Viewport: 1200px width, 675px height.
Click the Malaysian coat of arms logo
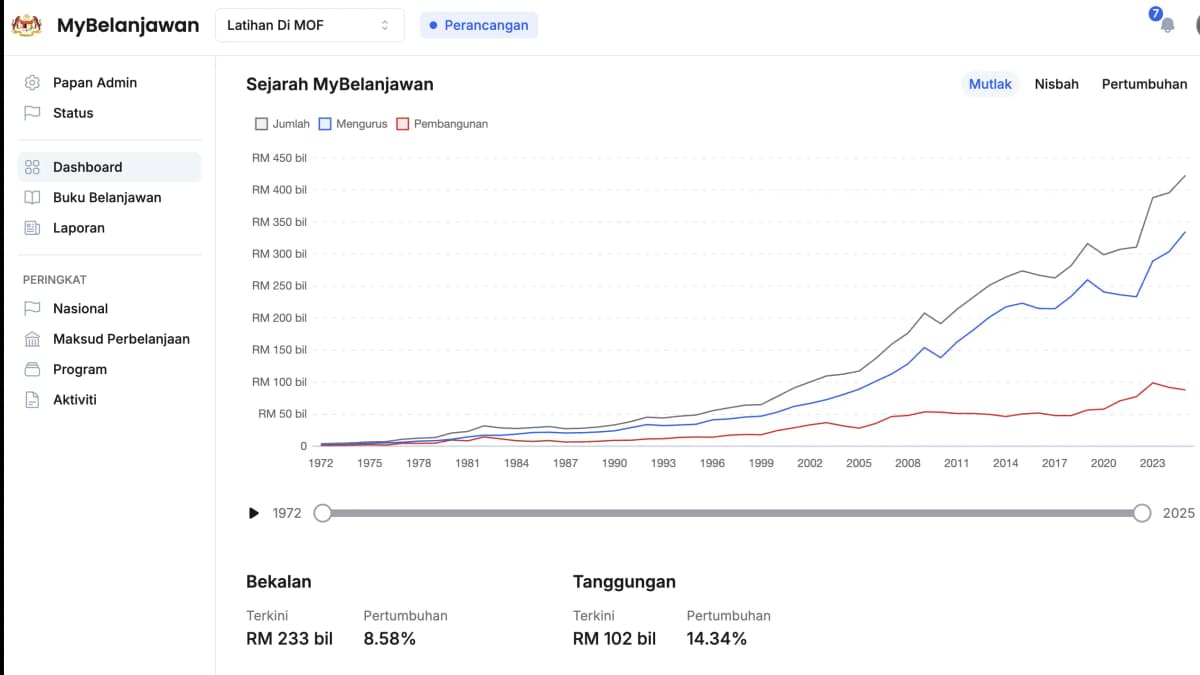click(26, 25)
